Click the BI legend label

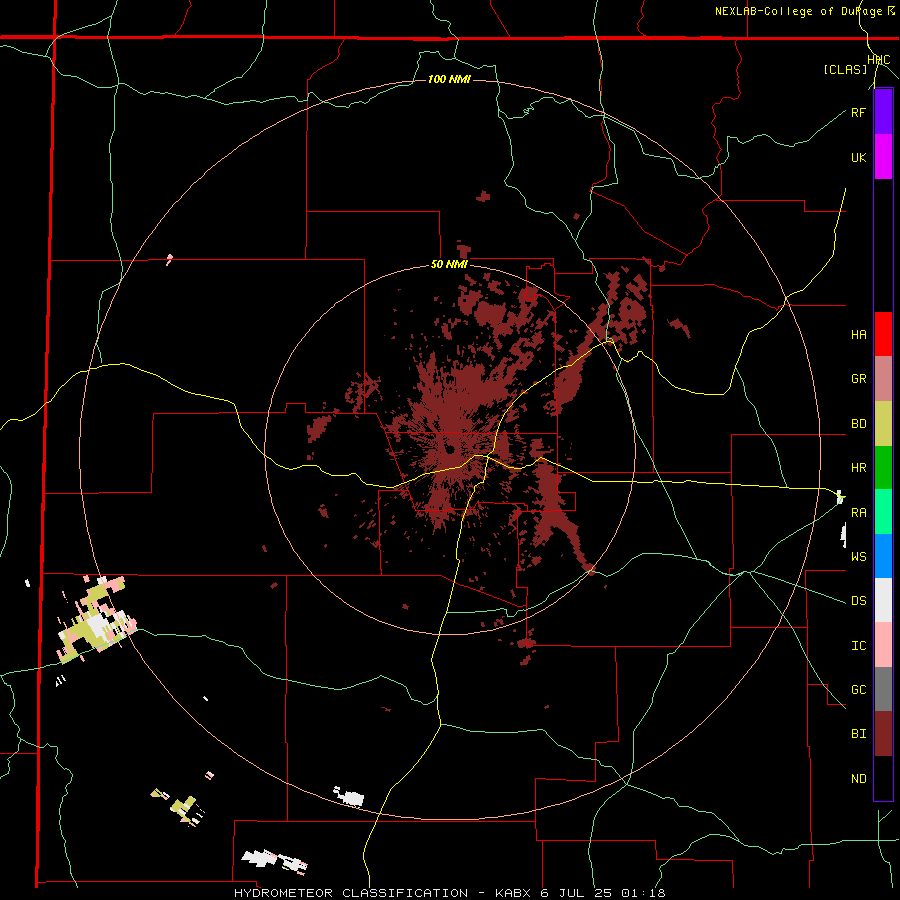click(x=859, y=734)
